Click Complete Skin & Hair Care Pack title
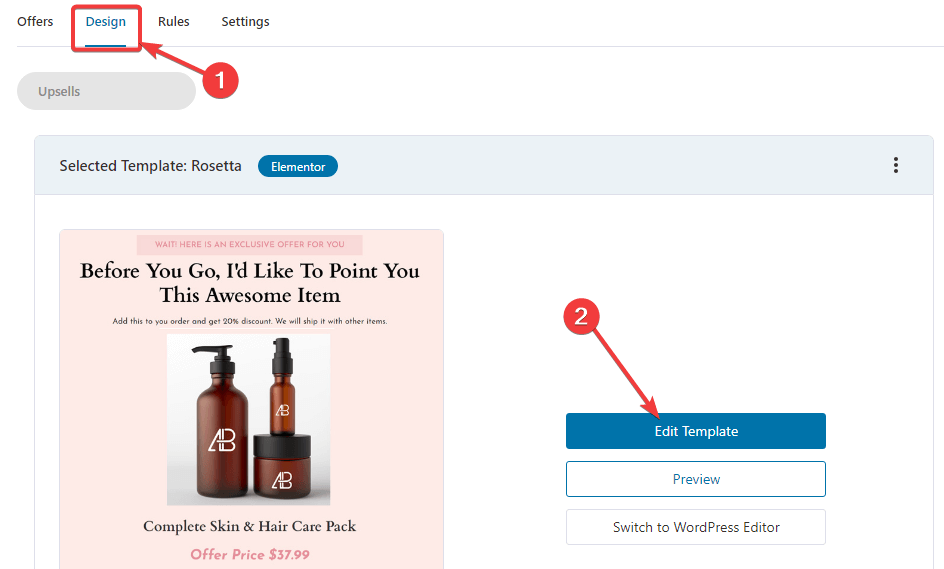Screen dimensions: 944x569 pos(250,526)
